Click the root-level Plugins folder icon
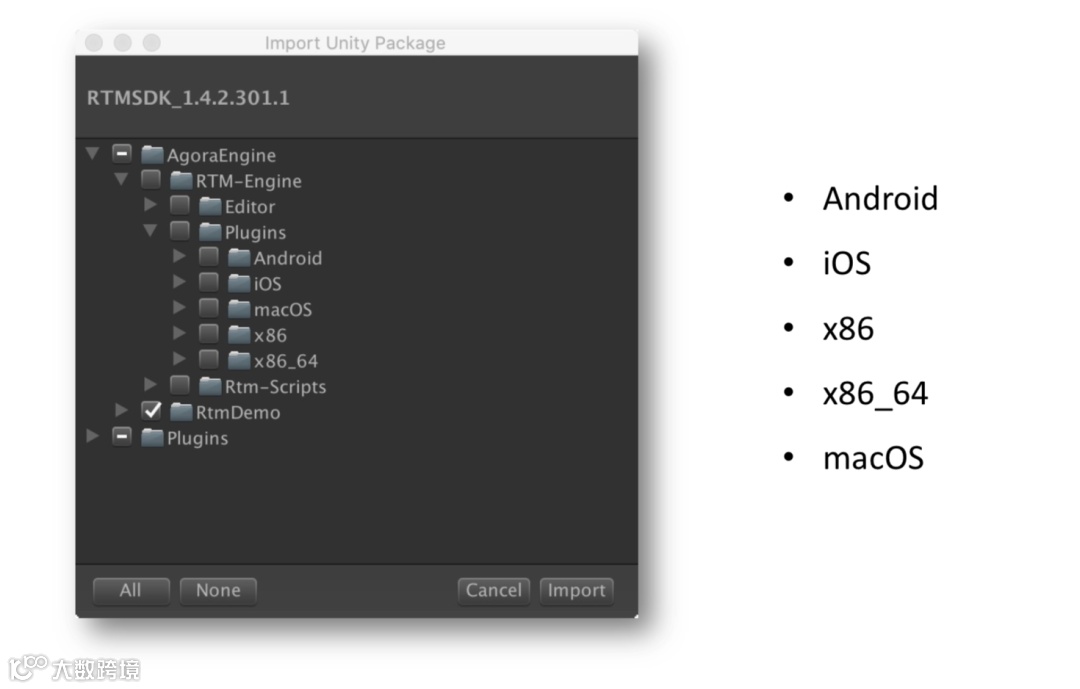1080x689 pixels. (152, 438)
